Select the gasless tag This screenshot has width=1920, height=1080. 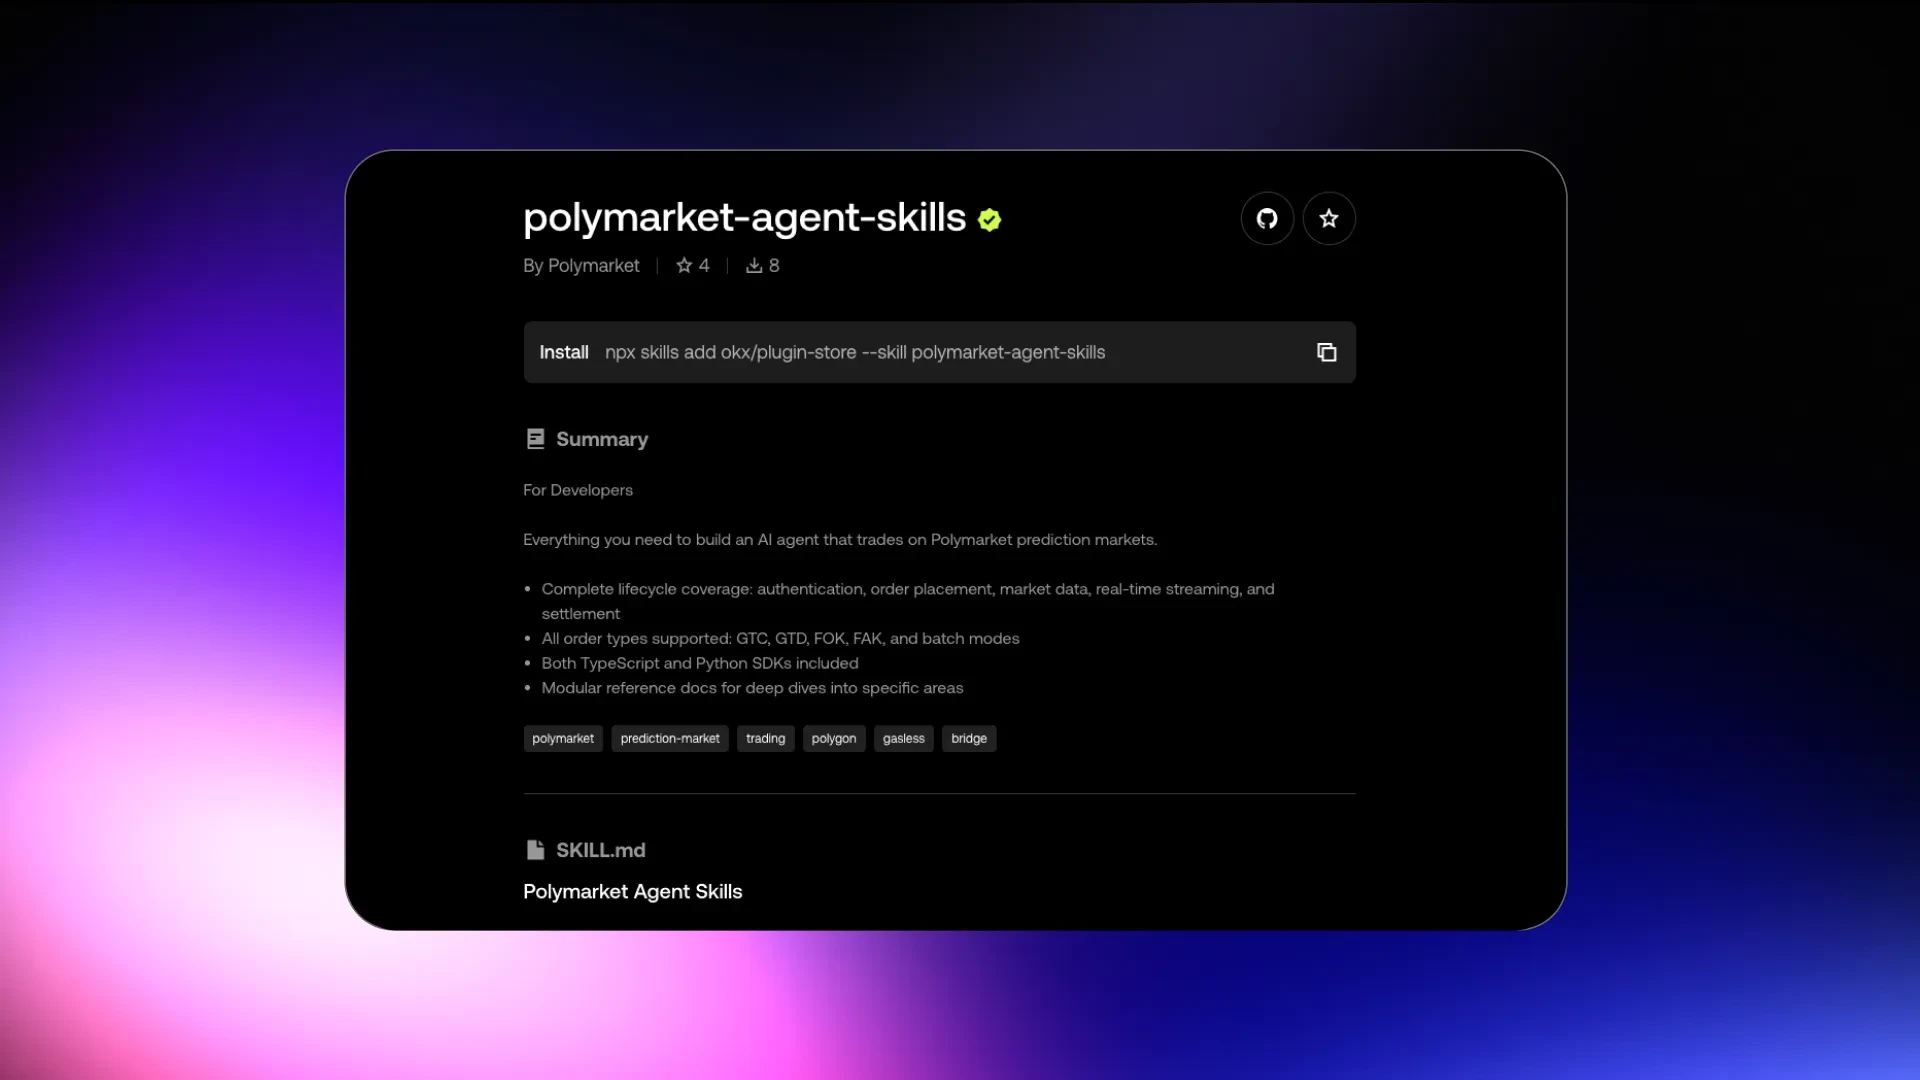[903, 738]
